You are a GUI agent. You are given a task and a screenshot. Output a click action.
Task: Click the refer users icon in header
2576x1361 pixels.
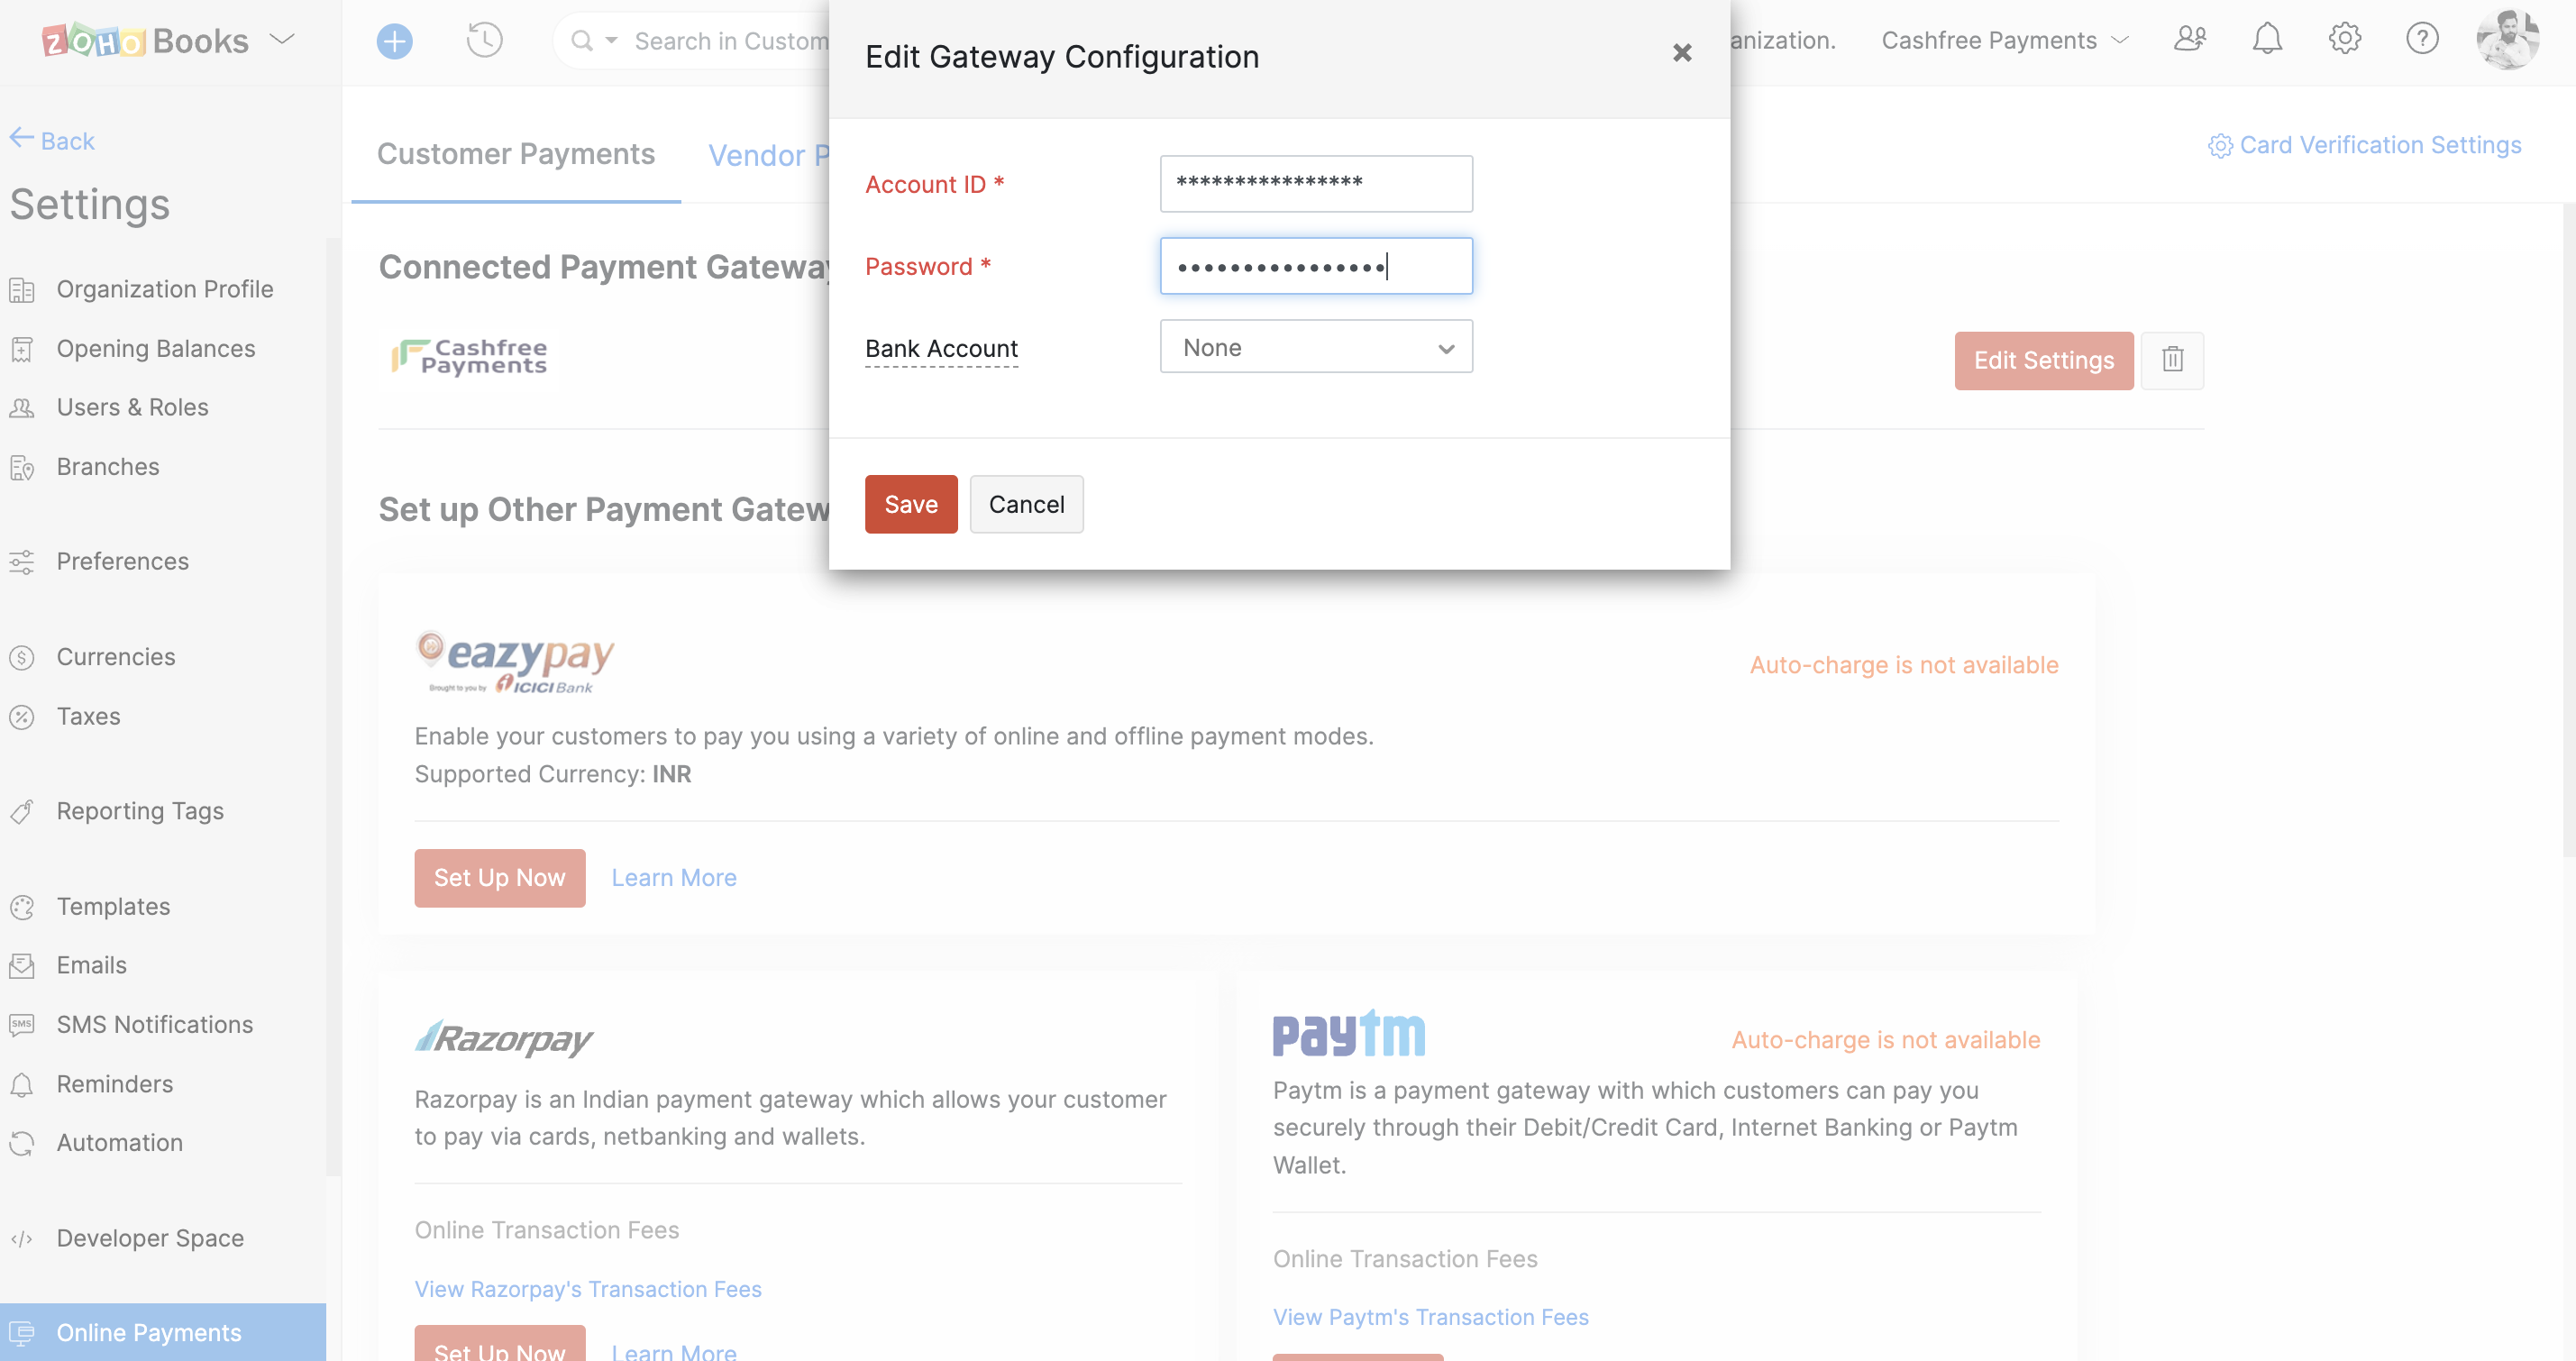tap(2188, 39)
